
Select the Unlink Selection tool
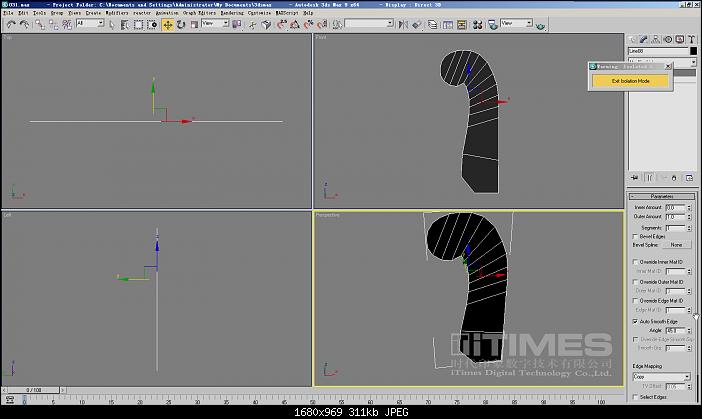pyautogui.click(x=53, y=25)
